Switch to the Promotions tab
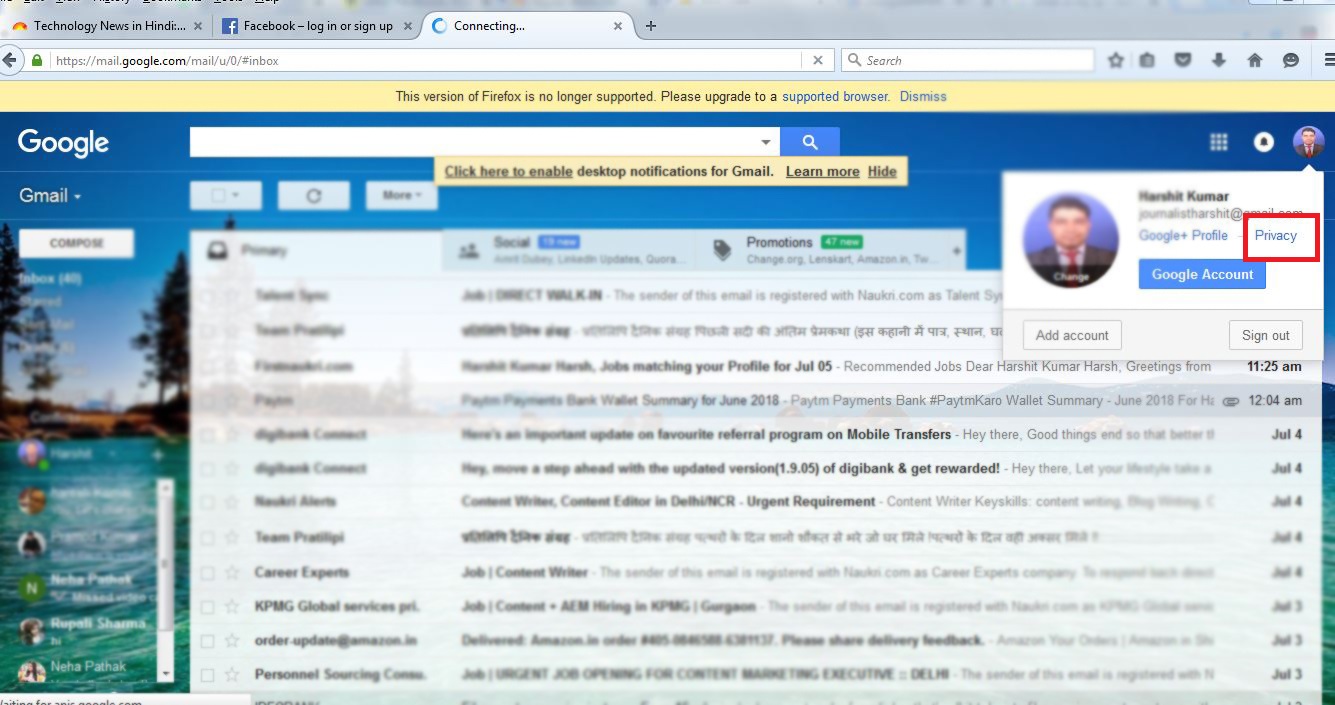This screenshot has width=1335, height=705. coord(780,250)
